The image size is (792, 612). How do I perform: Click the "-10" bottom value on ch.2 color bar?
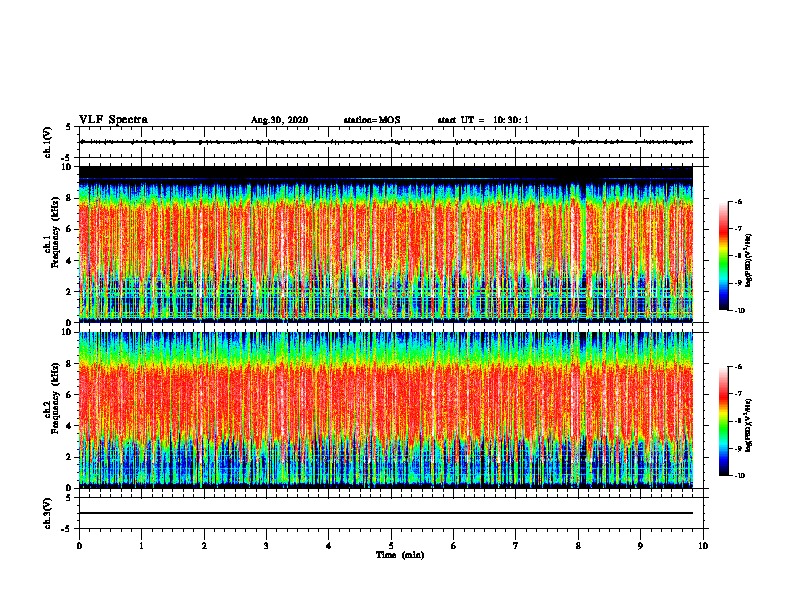pos(739,475)
